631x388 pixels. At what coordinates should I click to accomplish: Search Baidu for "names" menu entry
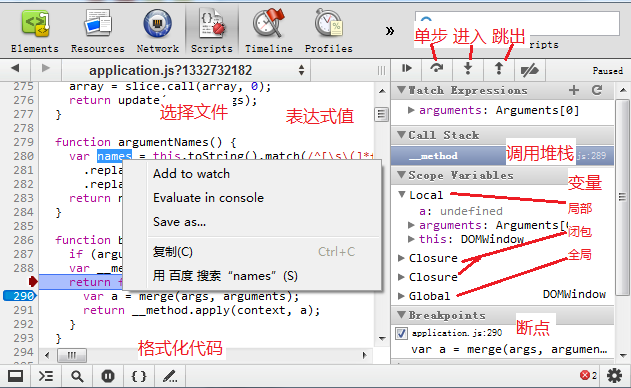click(x=252, y=276)
